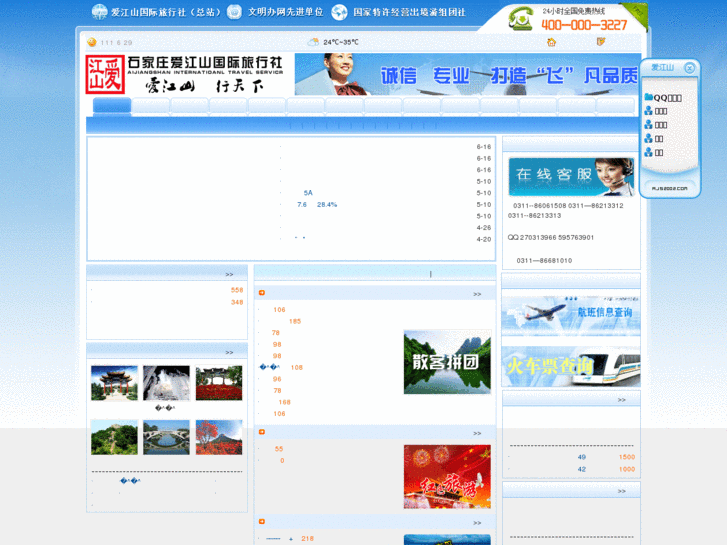Click the news row dated 4-20
The width and height of the screenshot is (727, 545).
[x=385, y=239]
